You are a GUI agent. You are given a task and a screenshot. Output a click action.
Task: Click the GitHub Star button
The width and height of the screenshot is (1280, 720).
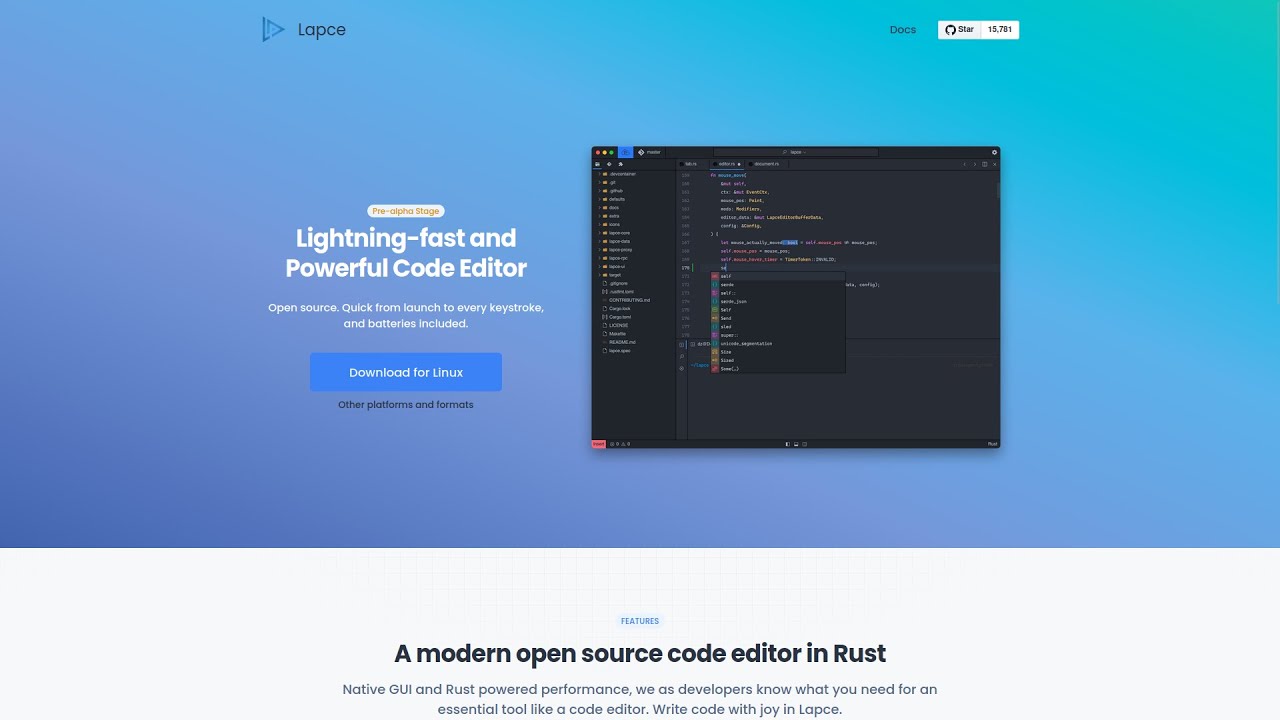(959, 30)
